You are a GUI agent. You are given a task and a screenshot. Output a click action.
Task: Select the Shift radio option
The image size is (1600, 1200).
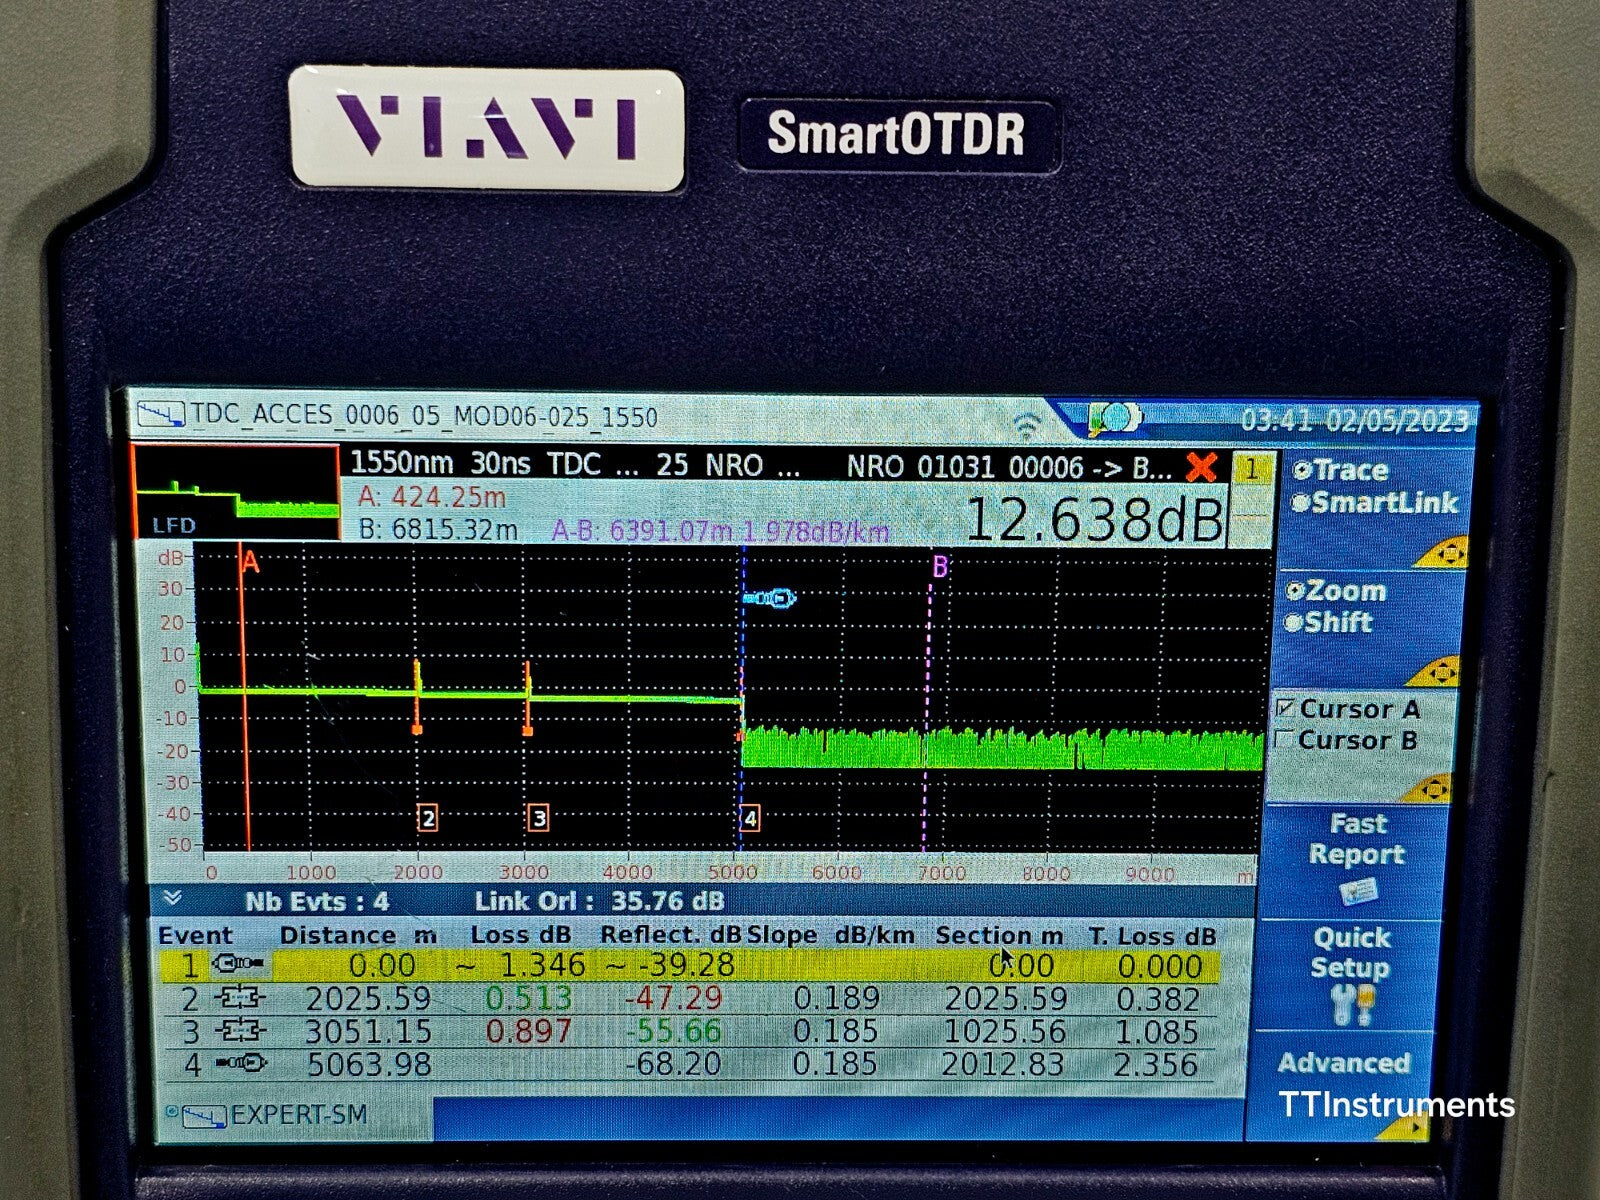coord(1294,623)
